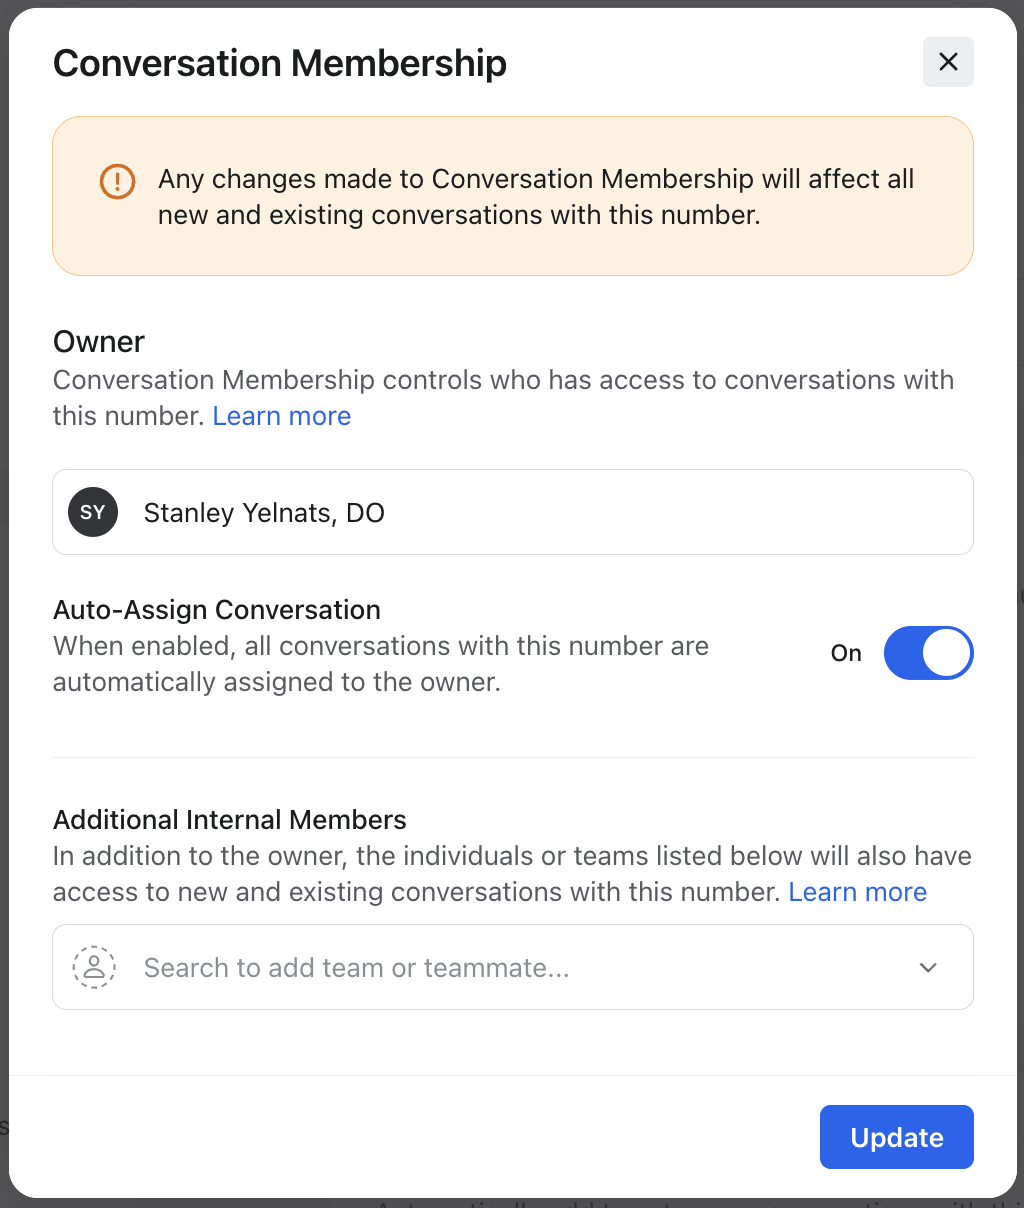
Task: Click the warning banner message text
Action: click(x=536, y=197)
